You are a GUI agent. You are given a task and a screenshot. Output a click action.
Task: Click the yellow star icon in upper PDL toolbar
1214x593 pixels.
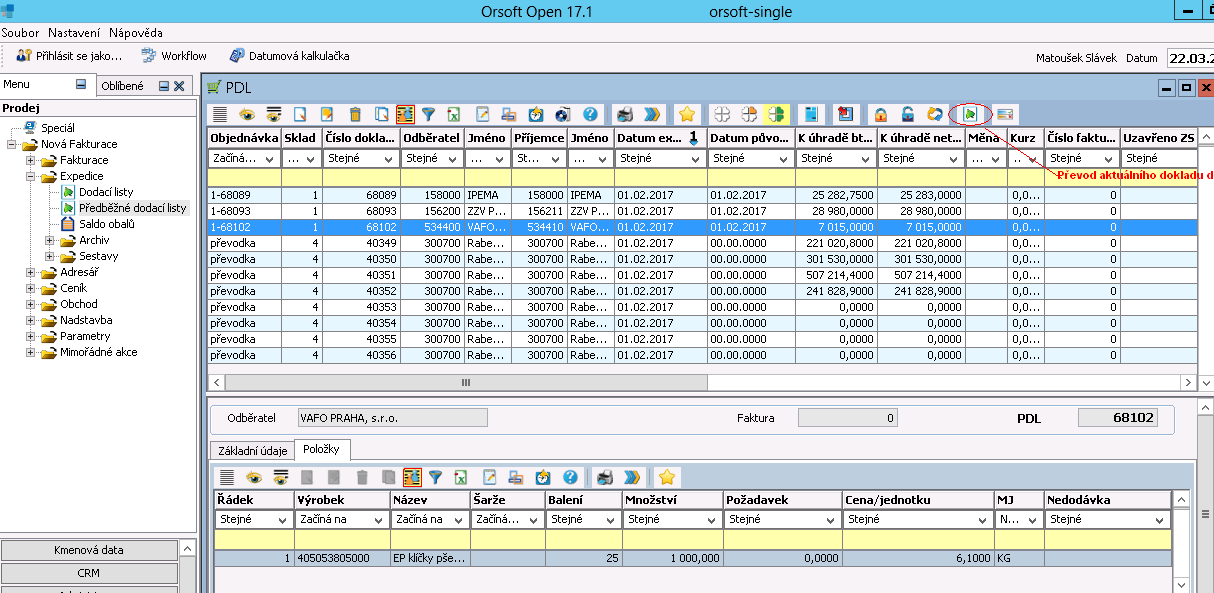[685, 114]
